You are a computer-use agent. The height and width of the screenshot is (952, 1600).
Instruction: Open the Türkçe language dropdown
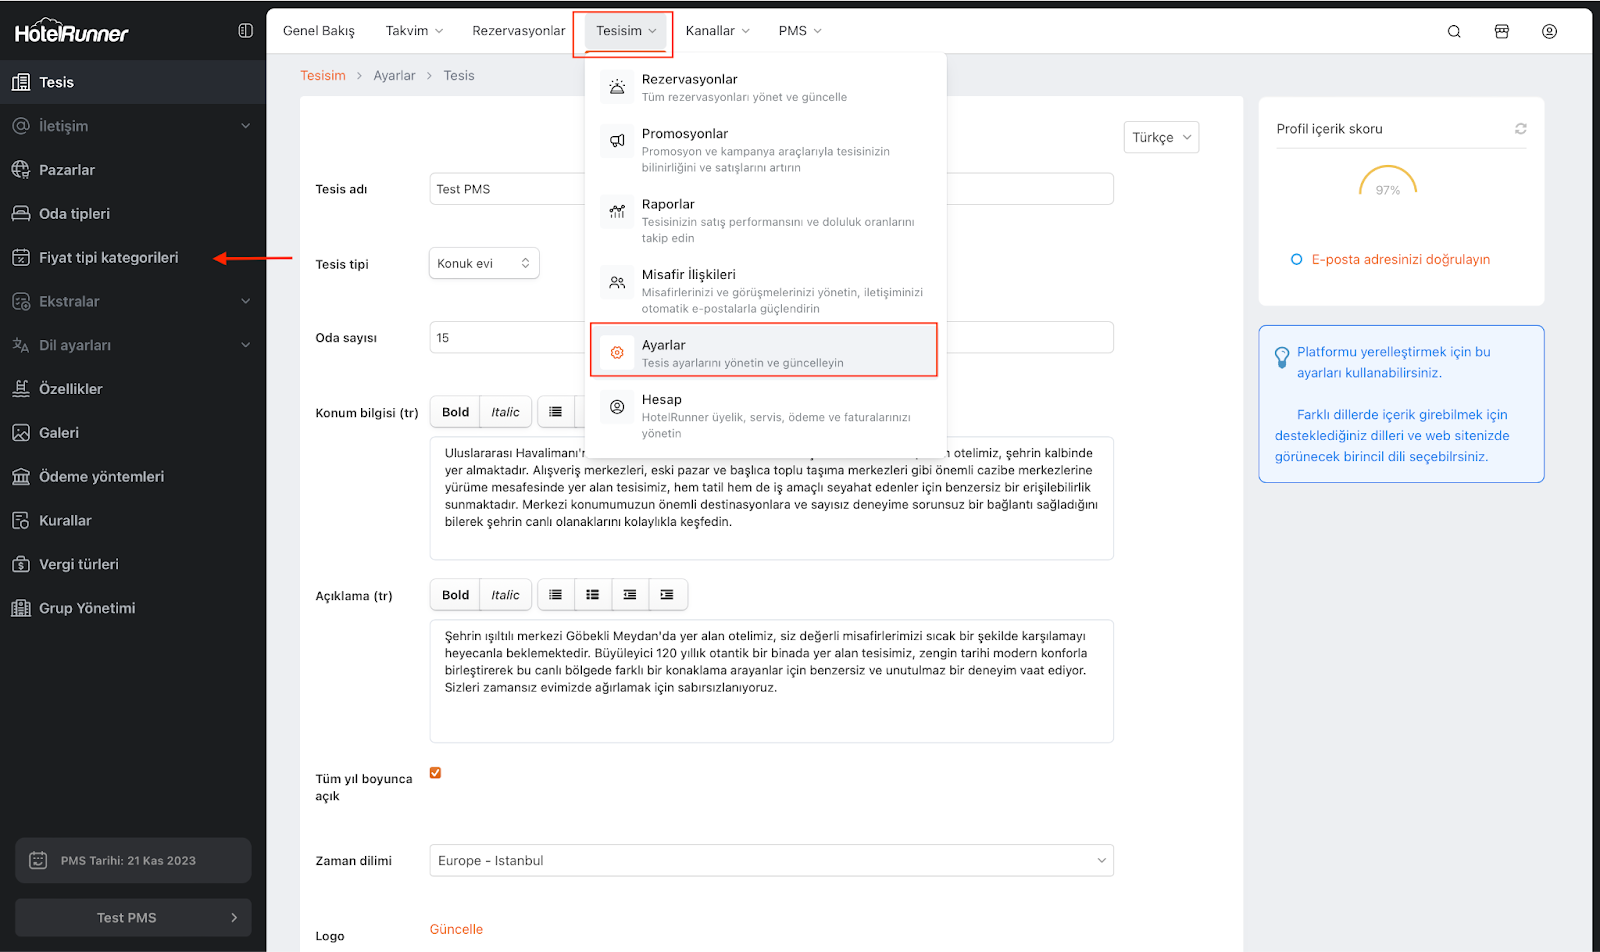tap(1161, 138)
